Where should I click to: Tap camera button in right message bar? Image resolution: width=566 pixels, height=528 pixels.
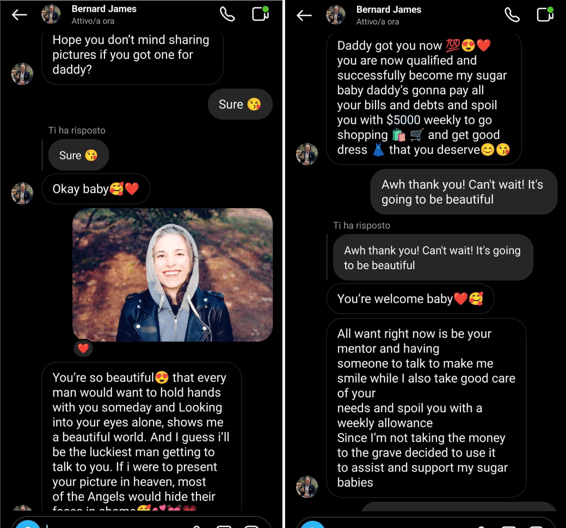(x=313, y=524)
